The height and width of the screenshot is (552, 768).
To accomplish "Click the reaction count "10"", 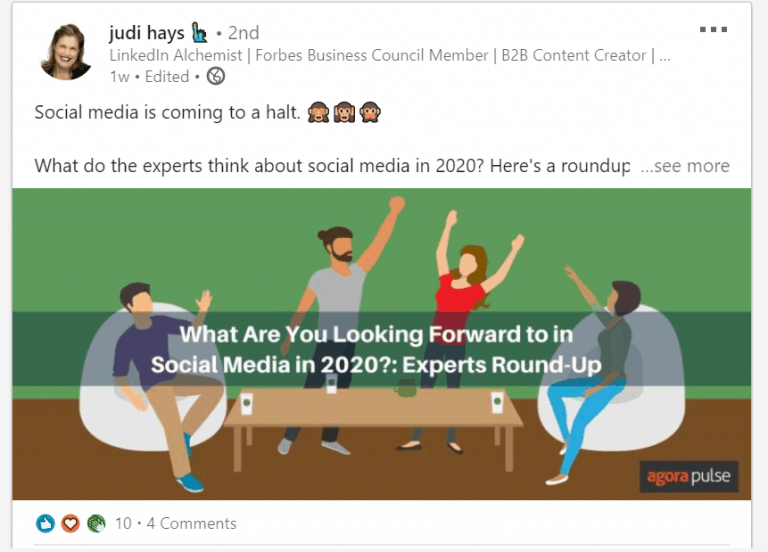I will [x=123, y=523].
